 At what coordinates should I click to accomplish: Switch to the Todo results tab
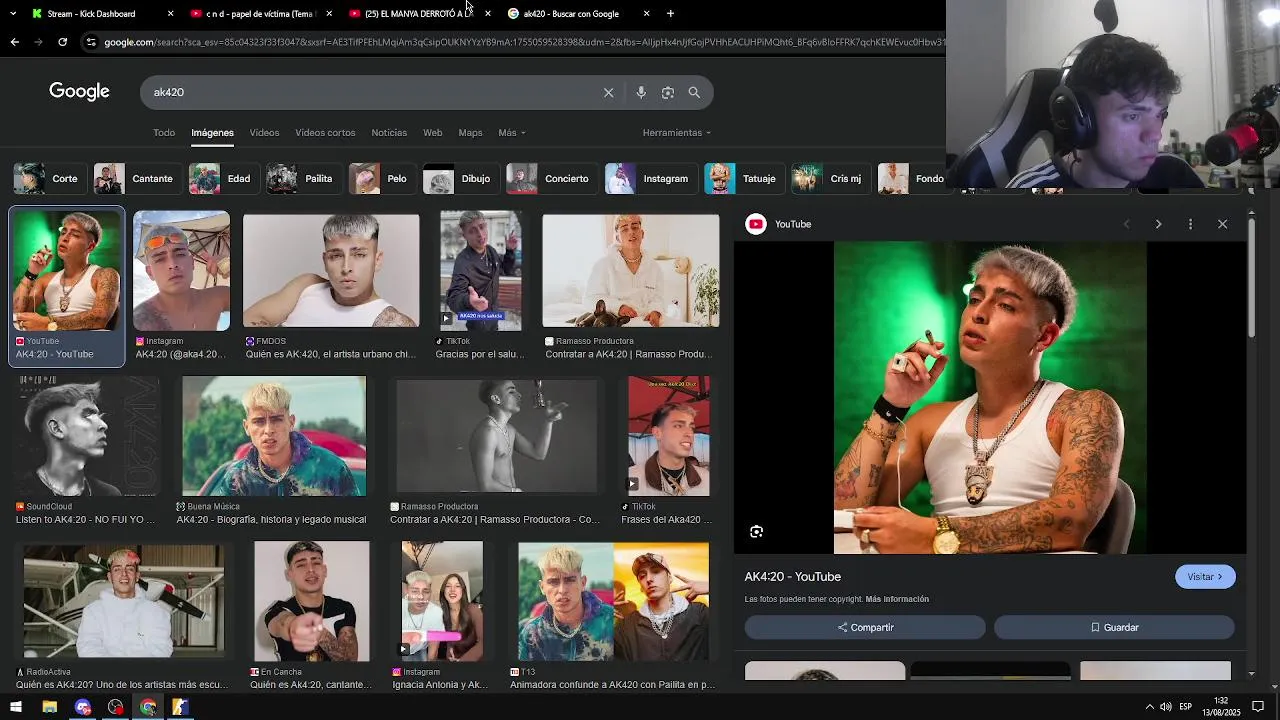pos(164,133)
